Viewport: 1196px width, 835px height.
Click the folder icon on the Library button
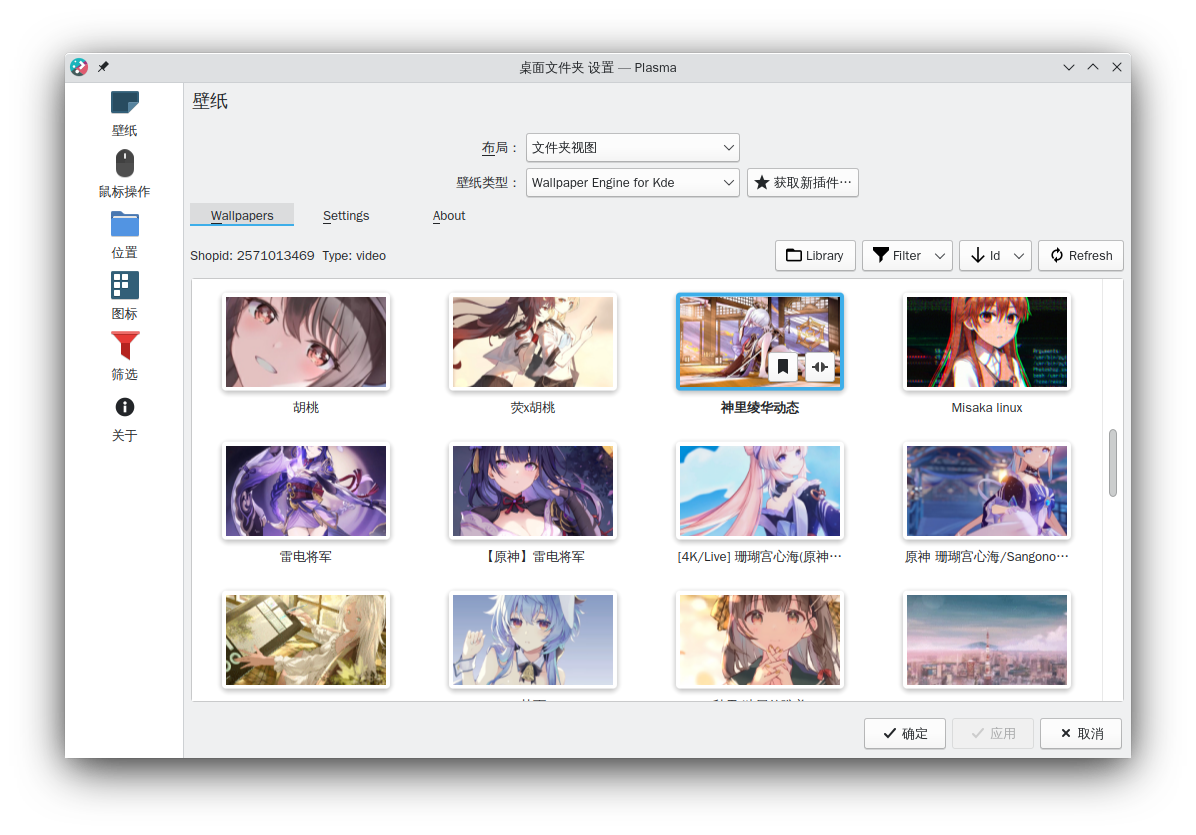click(x=793, y=255)
